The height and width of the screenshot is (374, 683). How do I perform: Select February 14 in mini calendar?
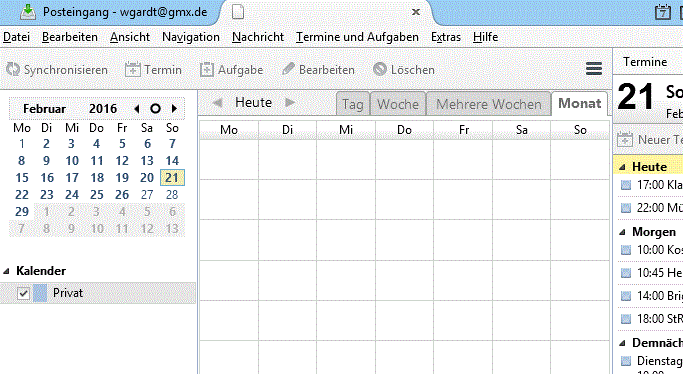(x=172, y=161)
